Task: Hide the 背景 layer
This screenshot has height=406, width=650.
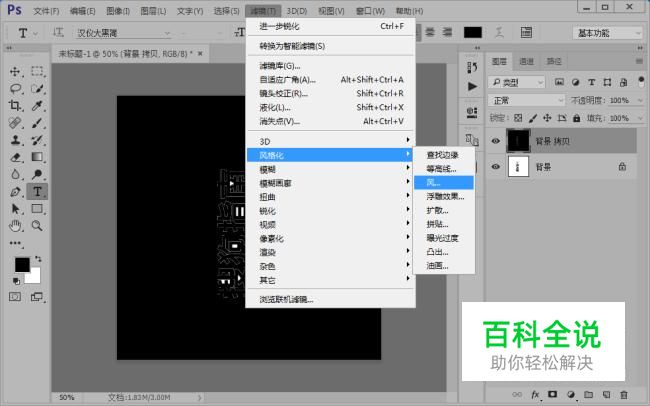Action: (495, 167)
